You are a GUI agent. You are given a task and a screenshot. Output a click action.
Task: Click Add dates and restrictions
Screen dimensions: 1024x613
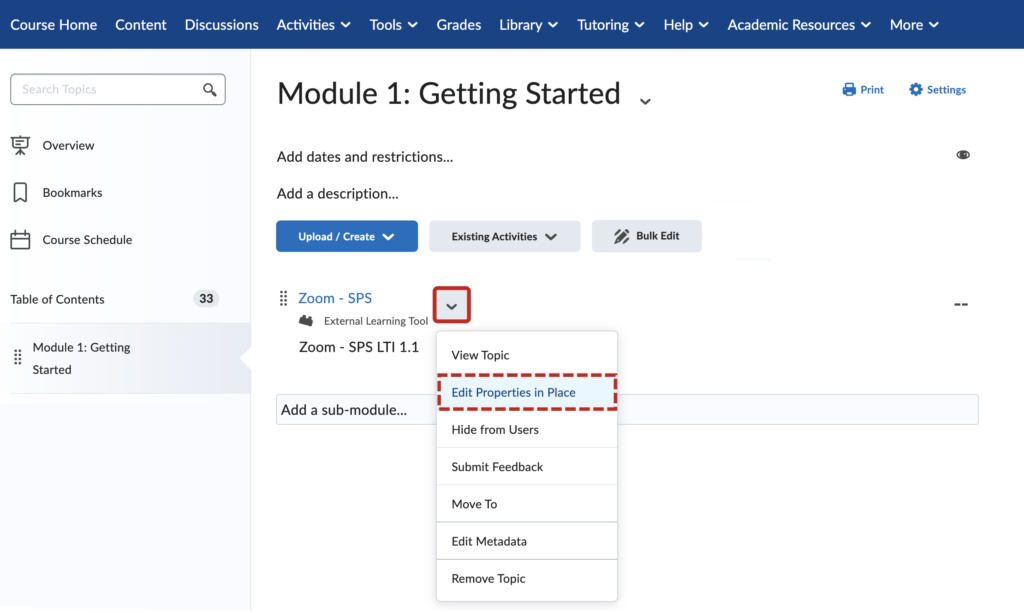[x=365, y=157]
